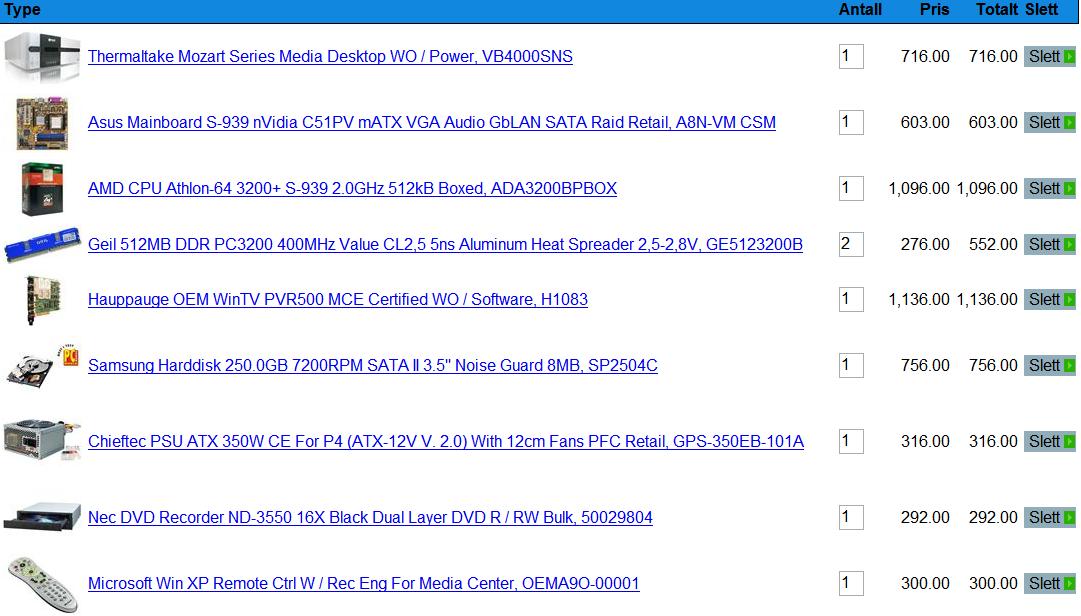
Task: Open Samsung Harddisk 250.0GB link
Action: pos(373,366)
